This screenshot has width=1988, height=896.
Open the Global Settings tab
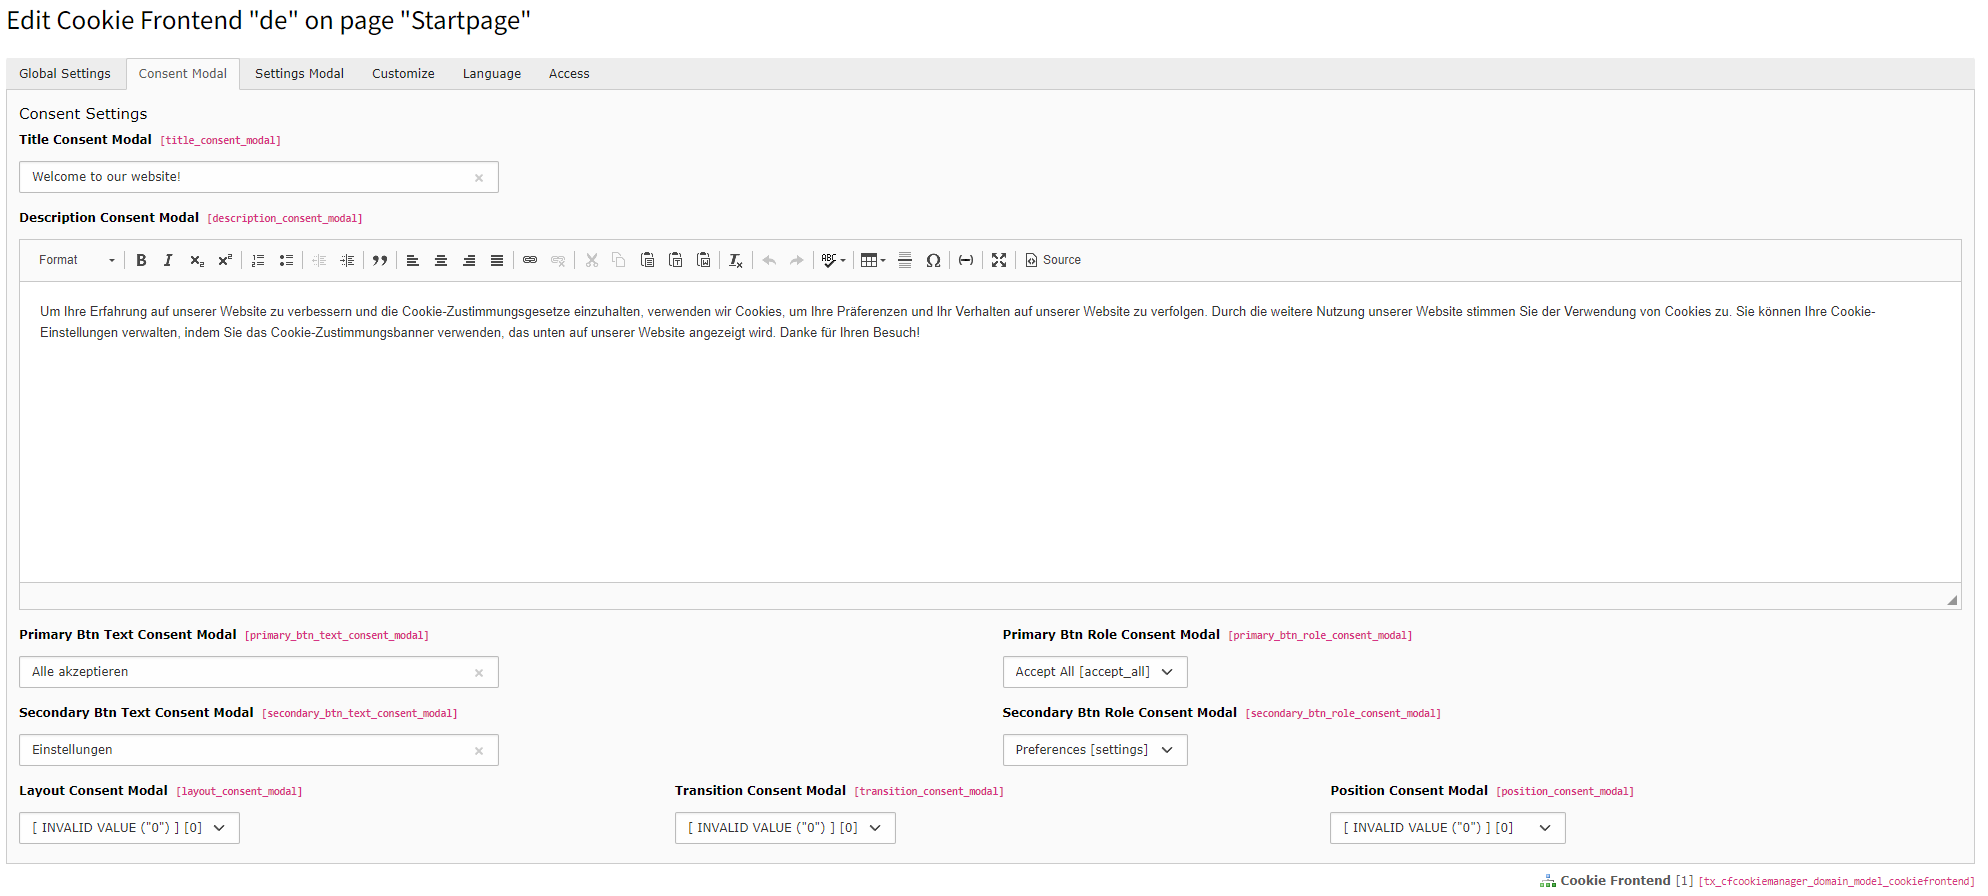(65, 74)
